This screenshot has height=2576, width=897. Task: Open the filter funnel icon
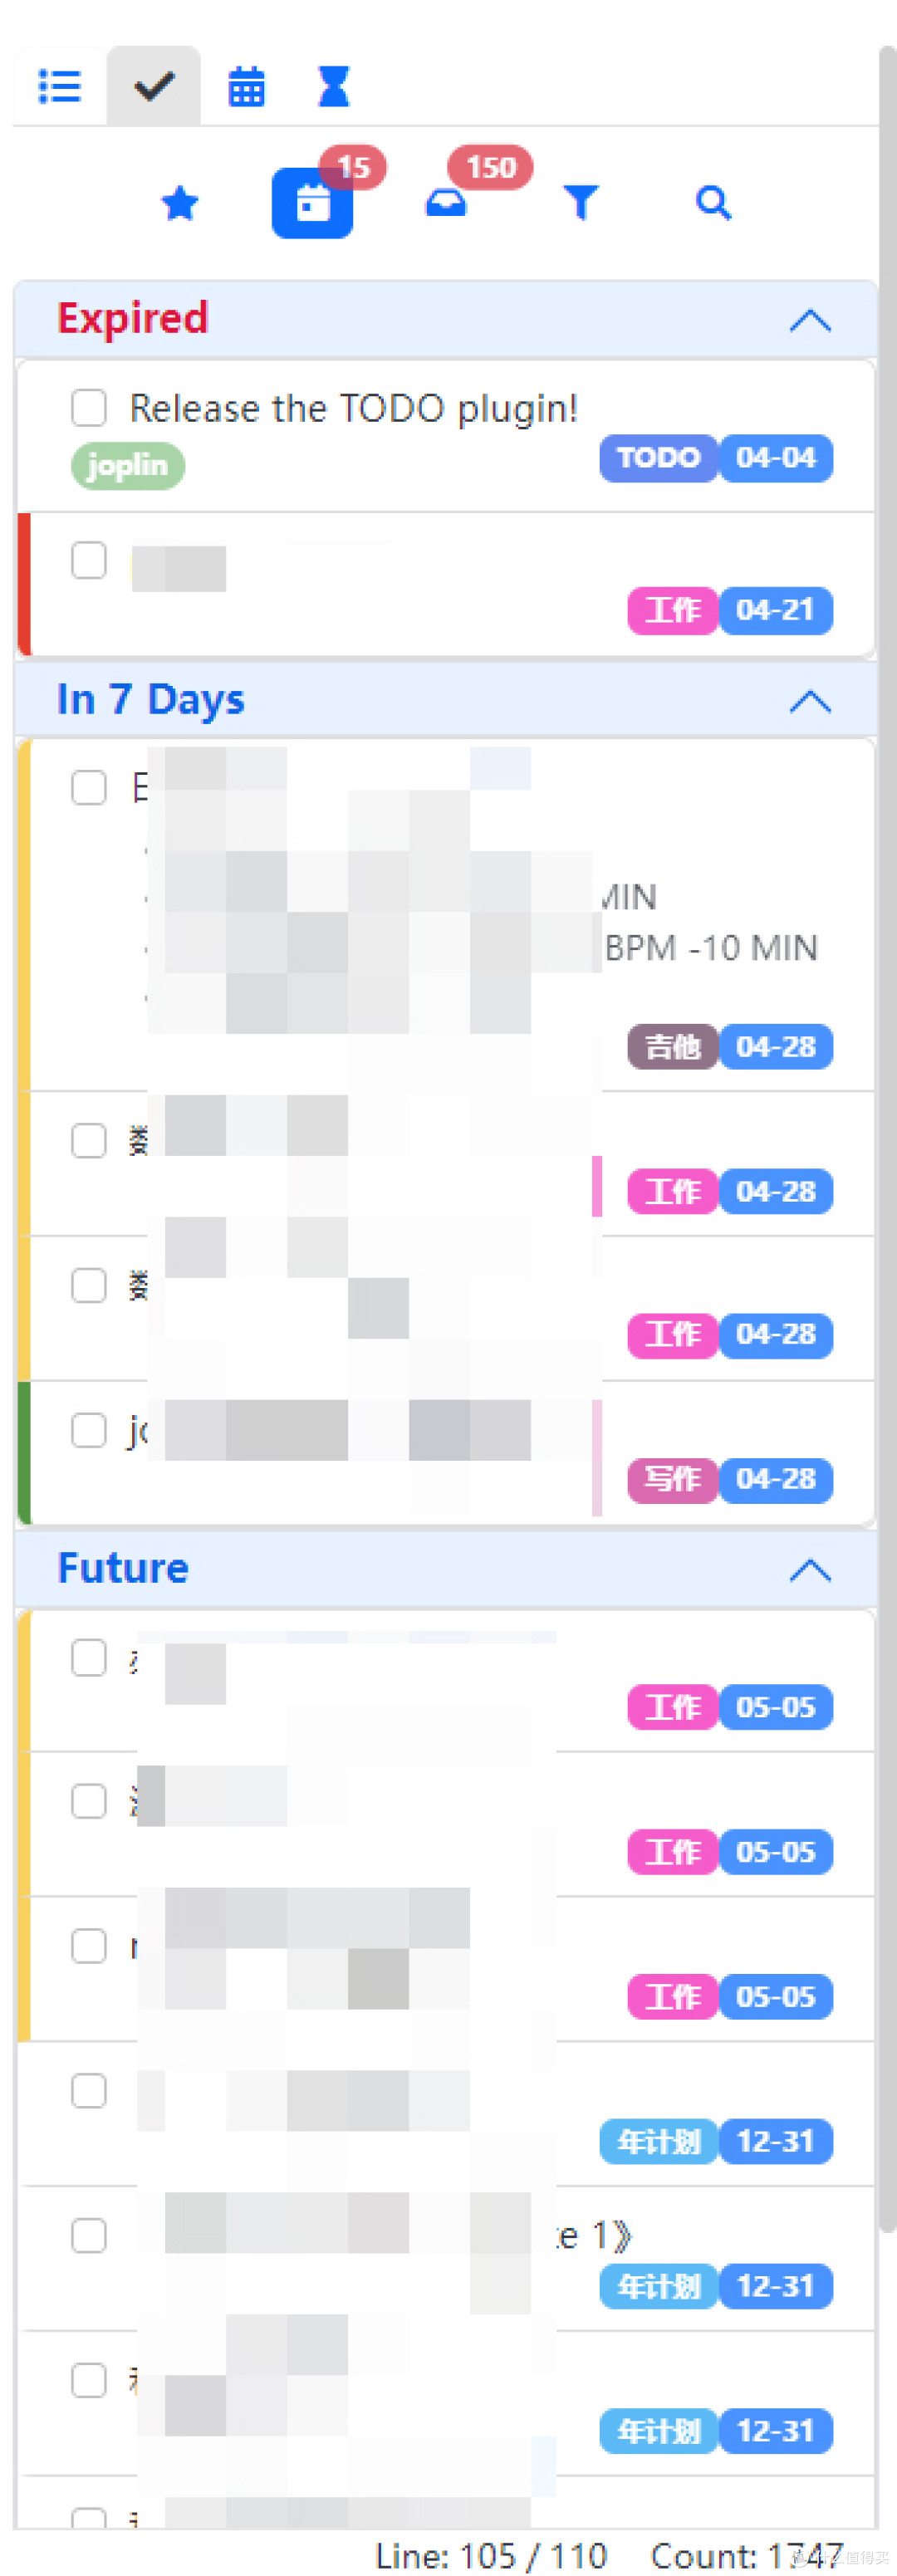click(x=580, y=203)
